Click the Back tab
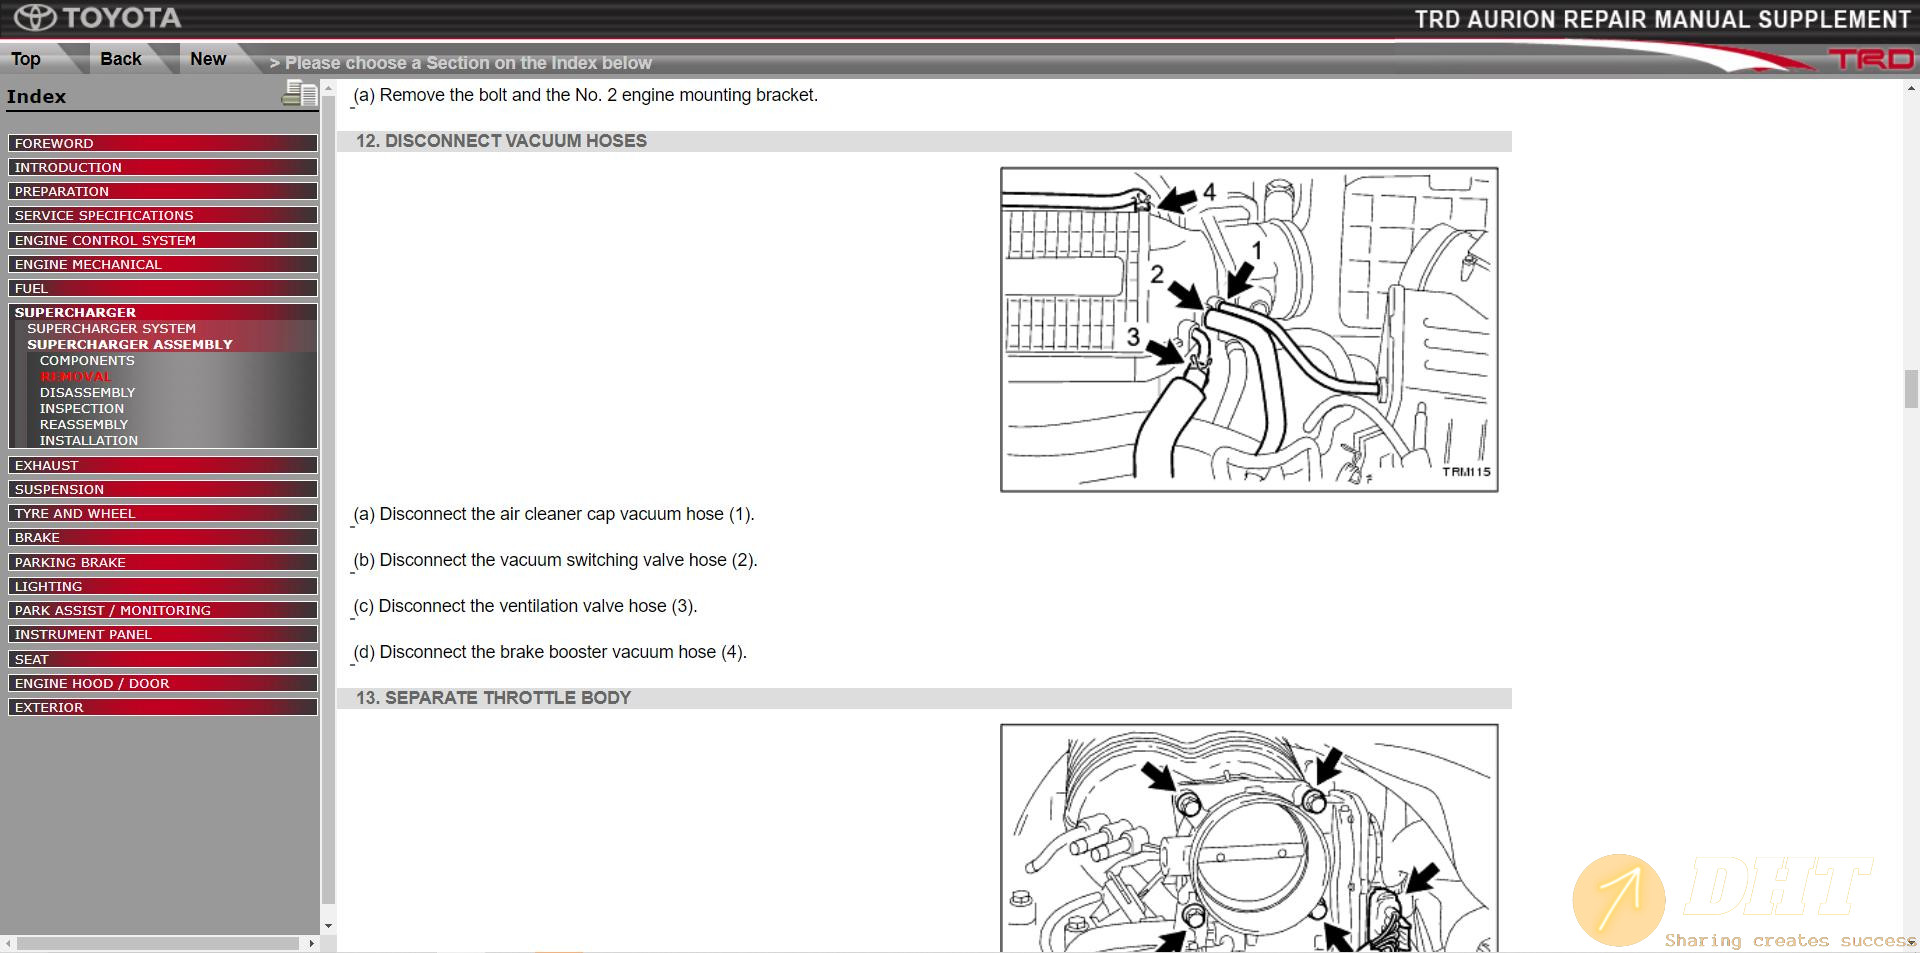This screenshot has width=1920, height=953. 121,59
